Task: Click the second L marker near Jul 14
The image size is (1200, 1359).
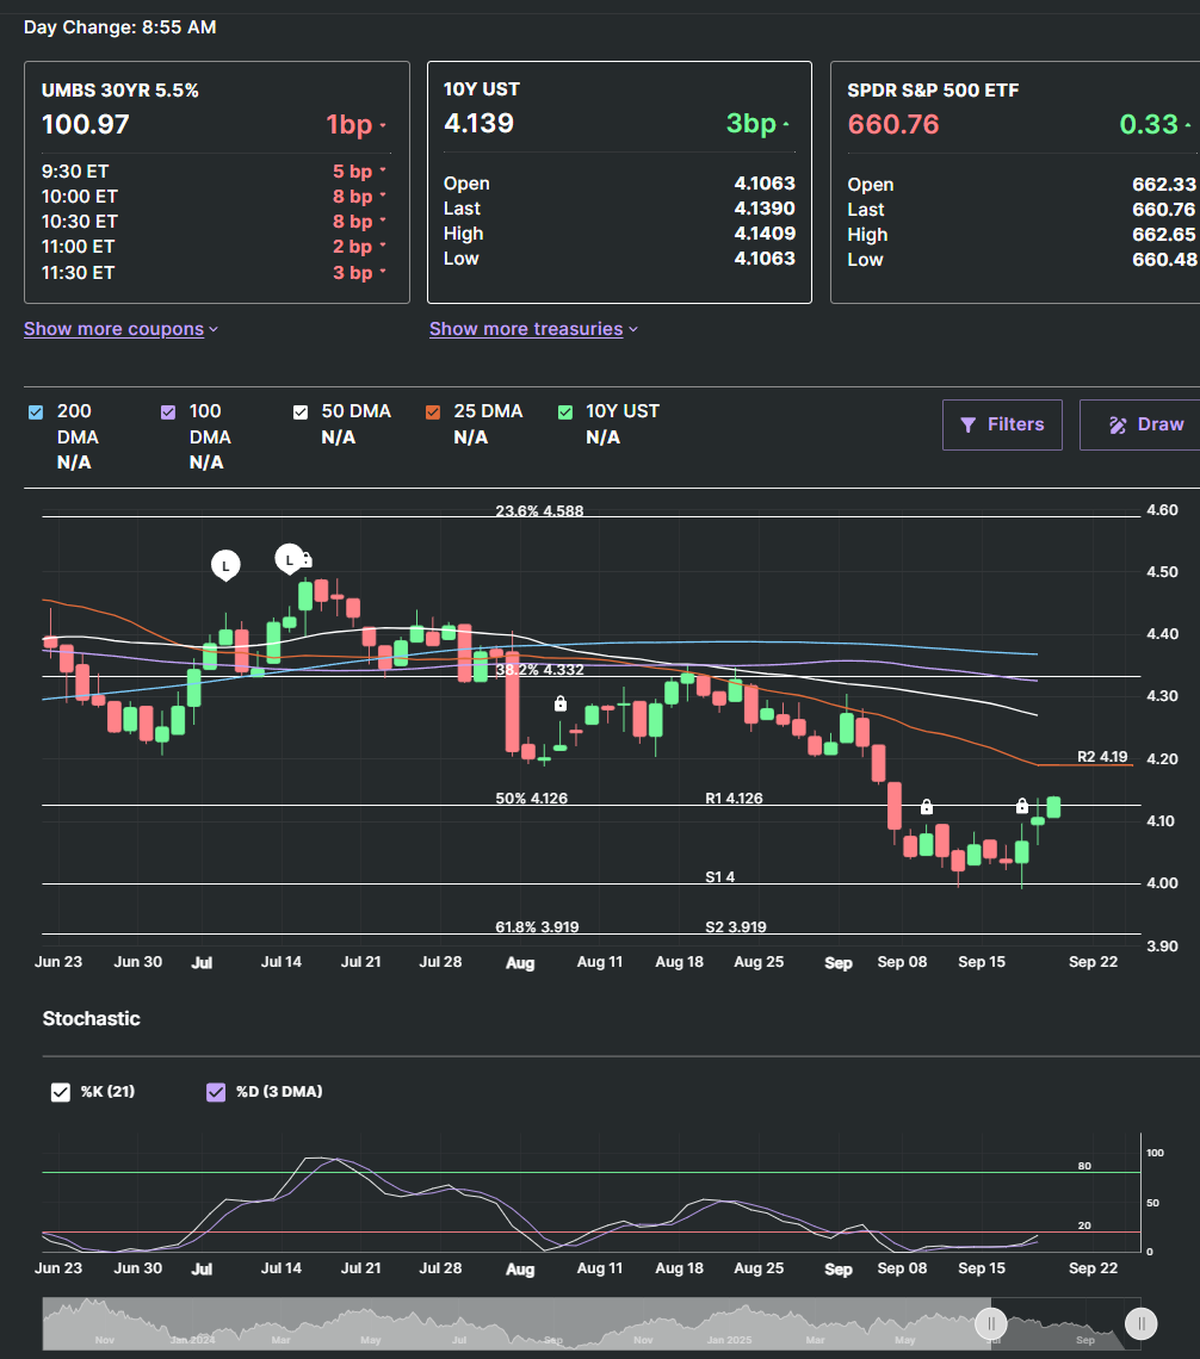Action: click(289, 558)
